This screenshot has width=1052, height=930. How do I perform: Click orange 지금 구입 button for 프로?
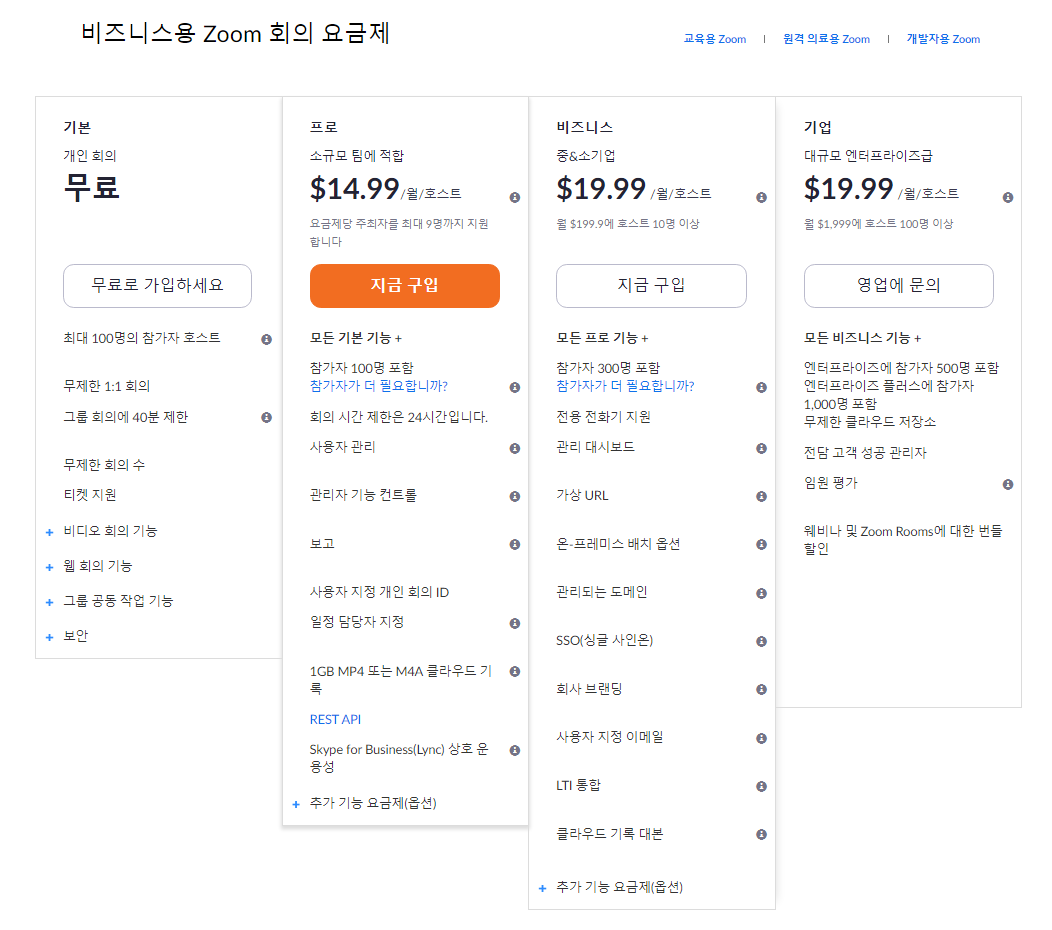(405, 286)
